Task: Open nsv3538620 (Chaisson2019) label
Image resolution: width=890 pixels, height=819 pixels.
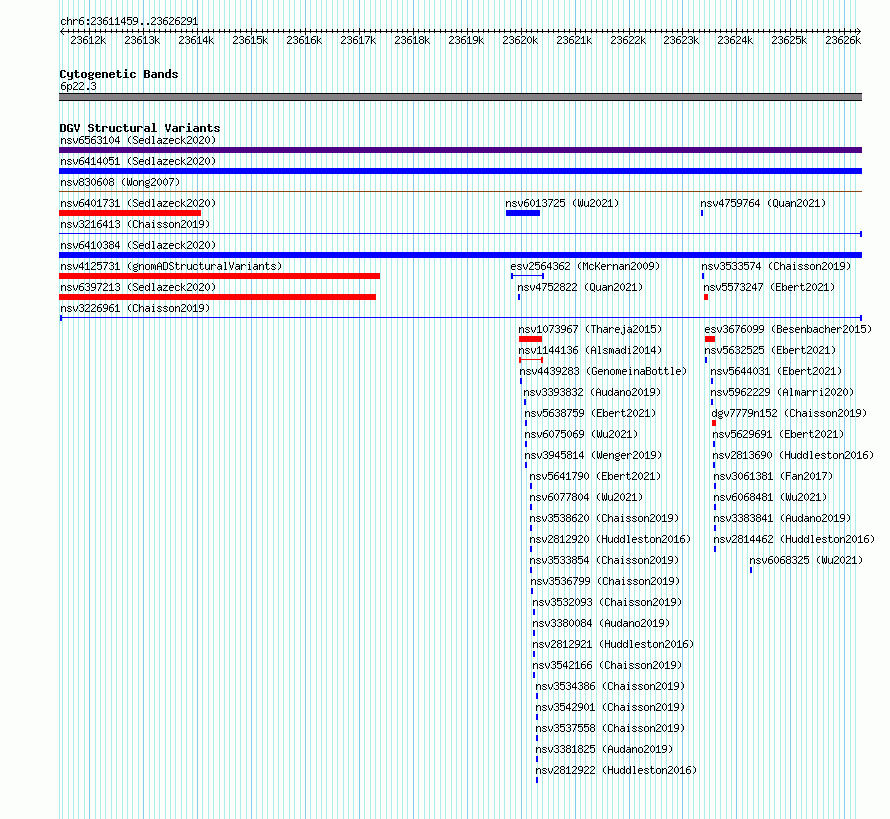Action: point(604,518)
